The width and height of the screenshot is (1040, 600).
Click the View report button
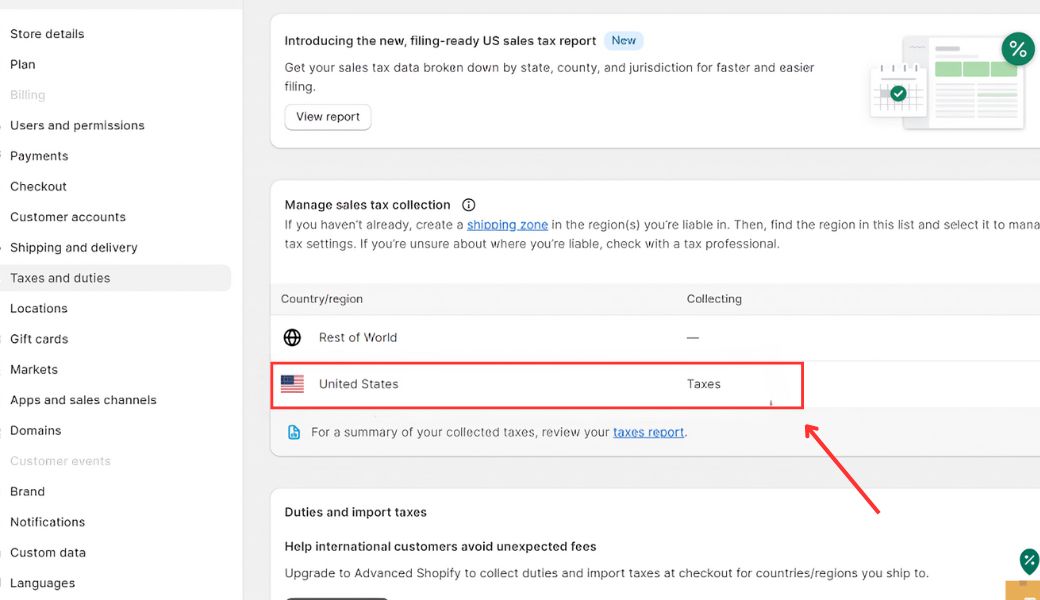point(328,117)
